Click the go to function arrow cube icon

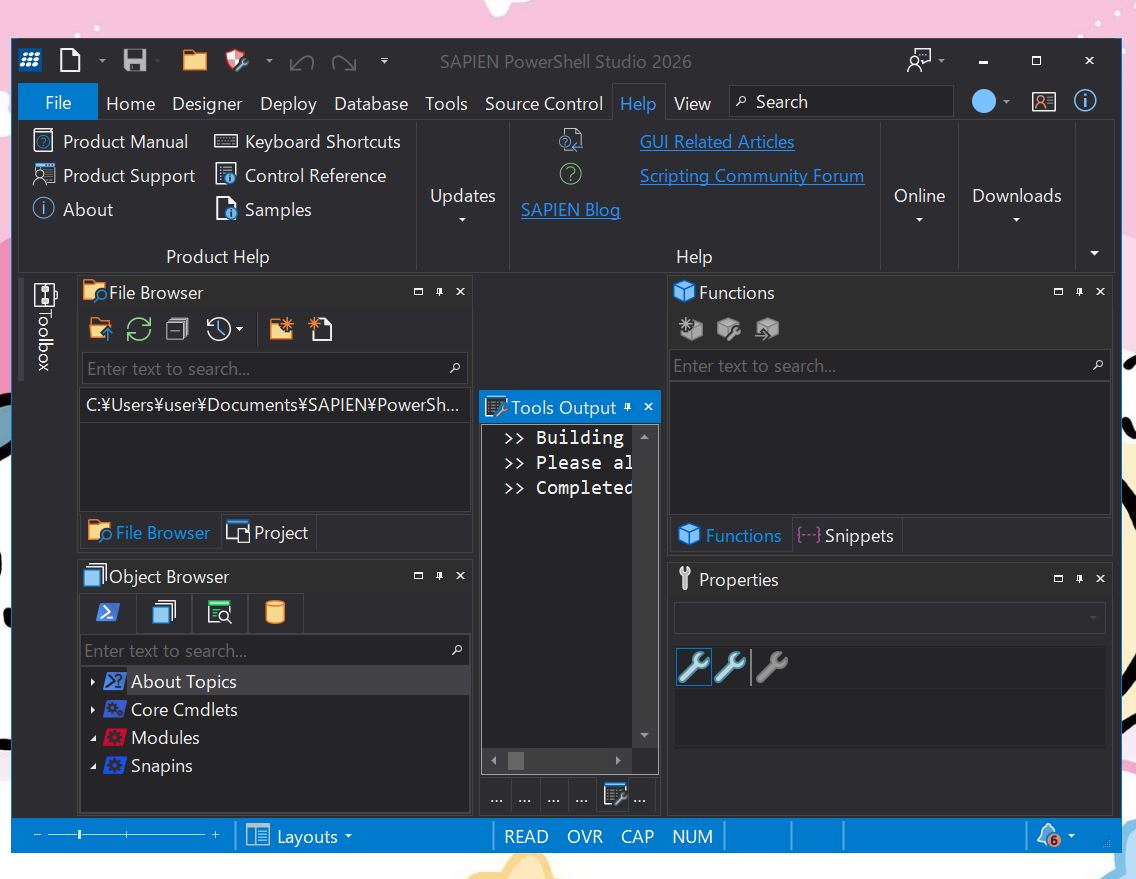(x=767, y=329)
